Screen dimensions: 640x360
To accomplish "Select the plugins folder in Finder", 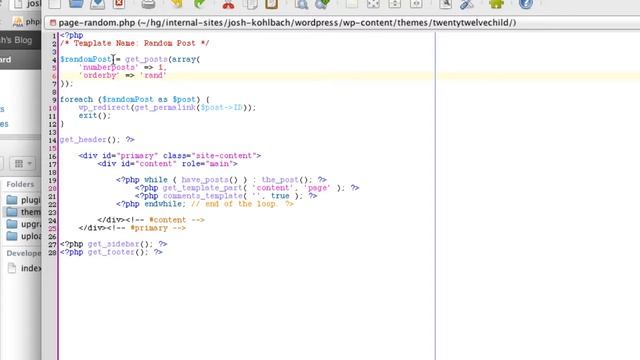I will [x=24, y=200].
